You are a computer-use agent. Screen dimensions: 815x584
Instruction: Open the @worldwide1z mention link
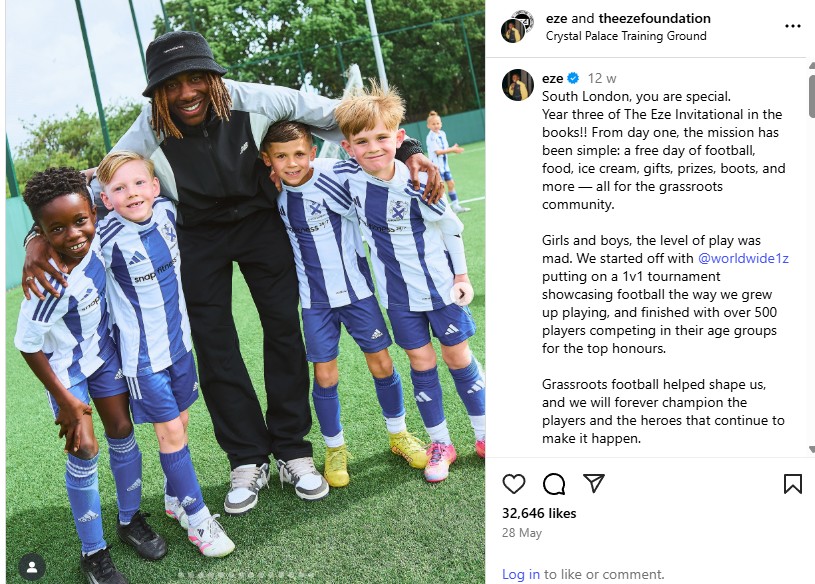point(743,258)
